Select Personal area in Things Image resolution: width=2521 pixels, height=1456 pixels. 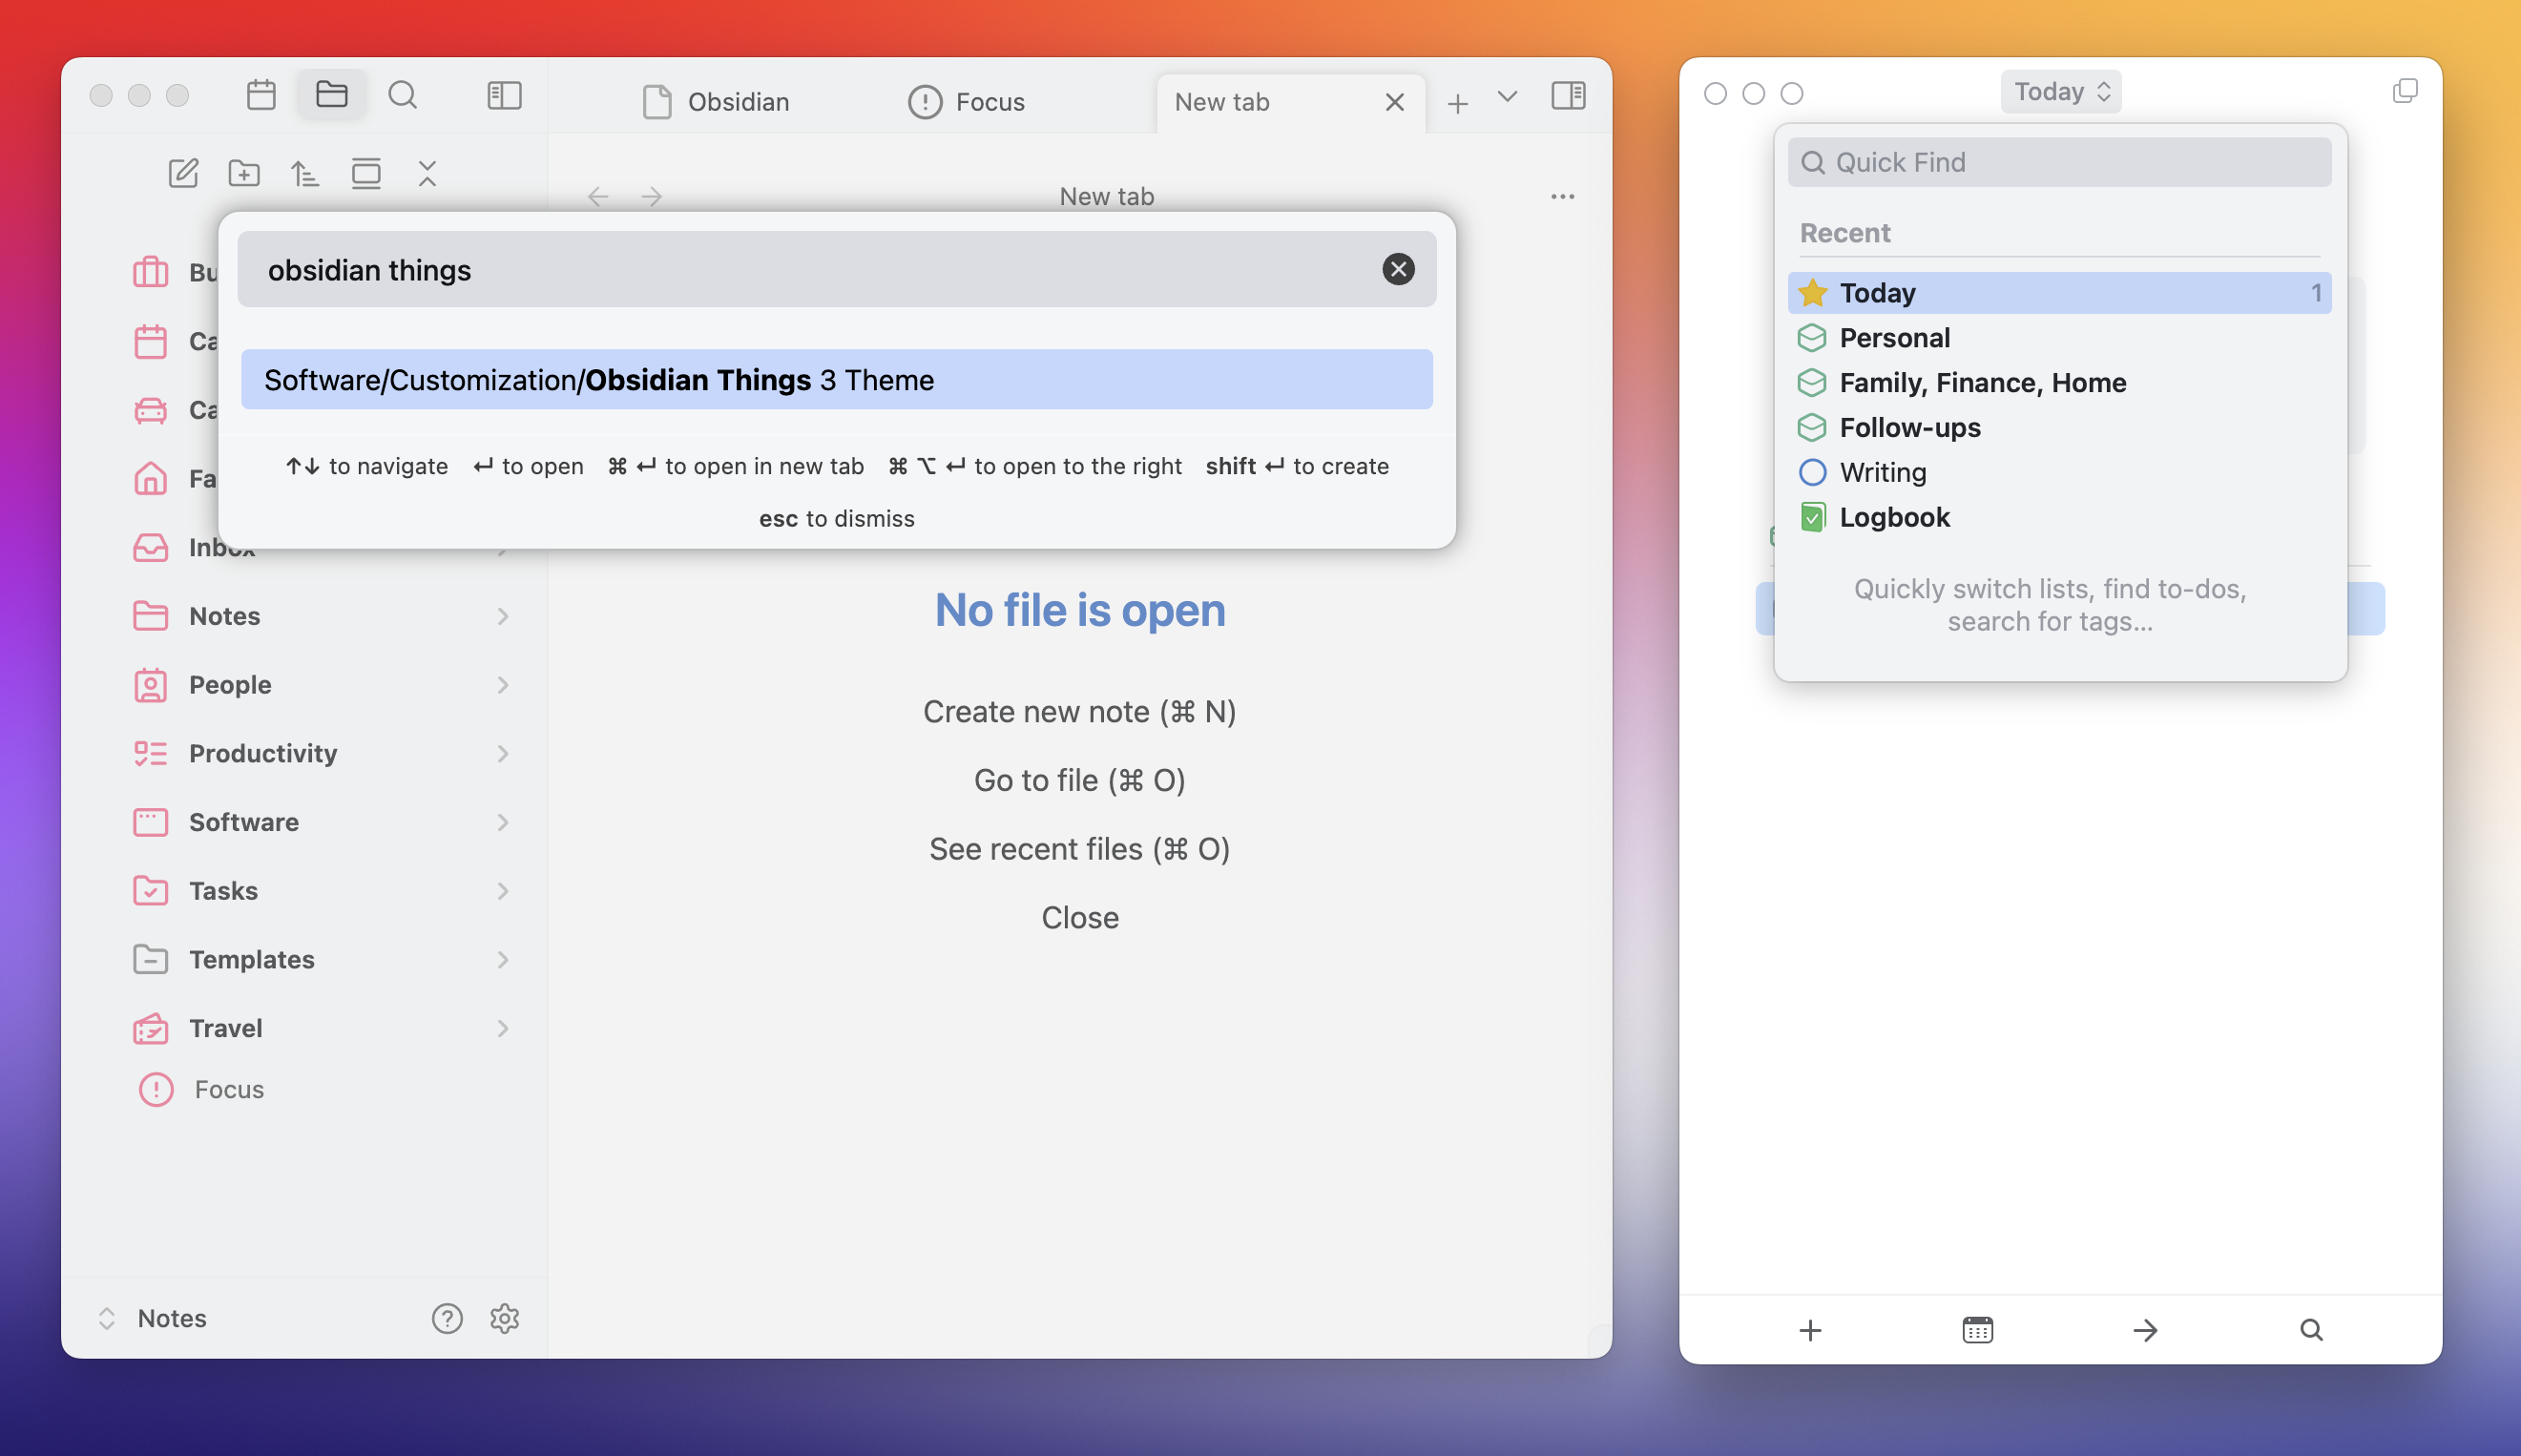(x=2060, y=338)
